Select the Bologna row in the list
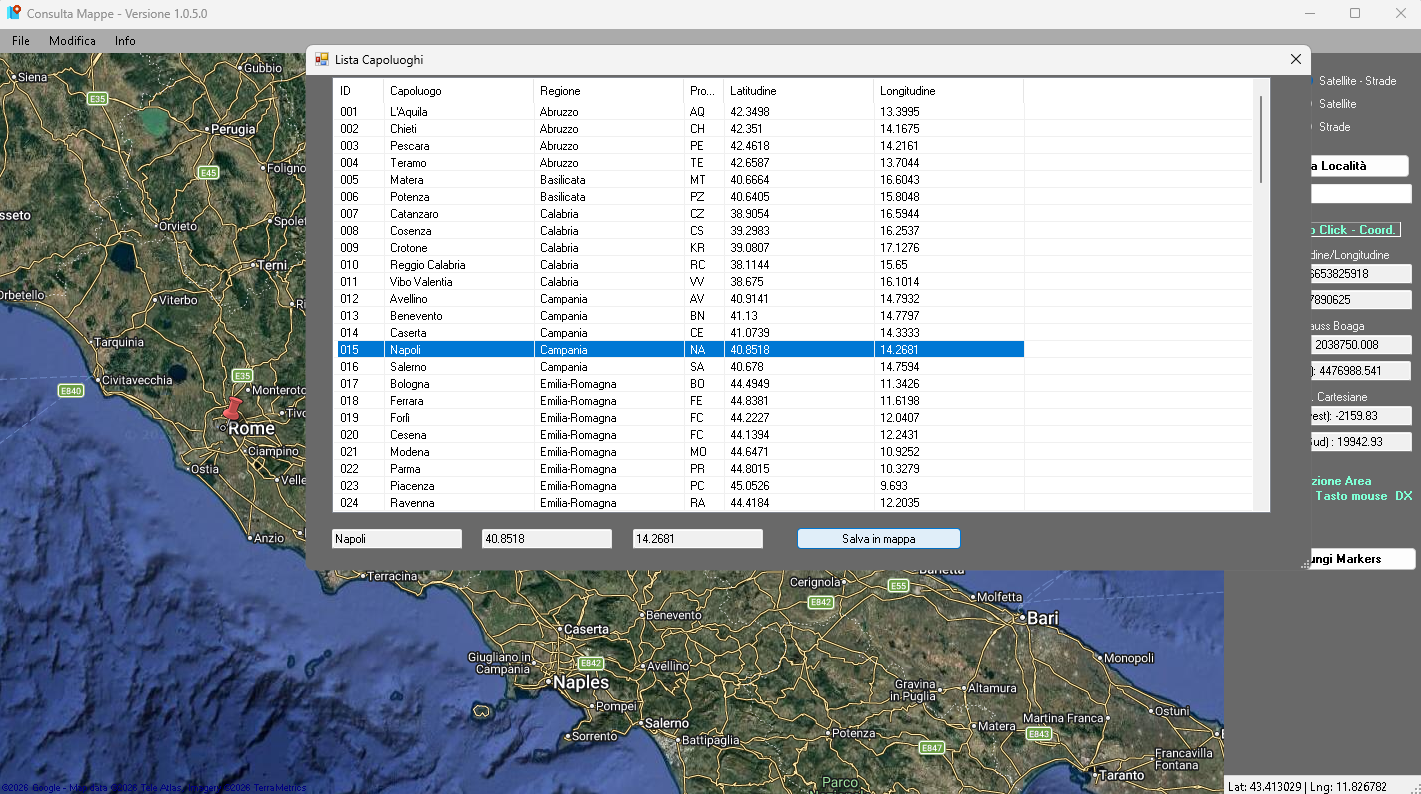 [x=679, y=384]
